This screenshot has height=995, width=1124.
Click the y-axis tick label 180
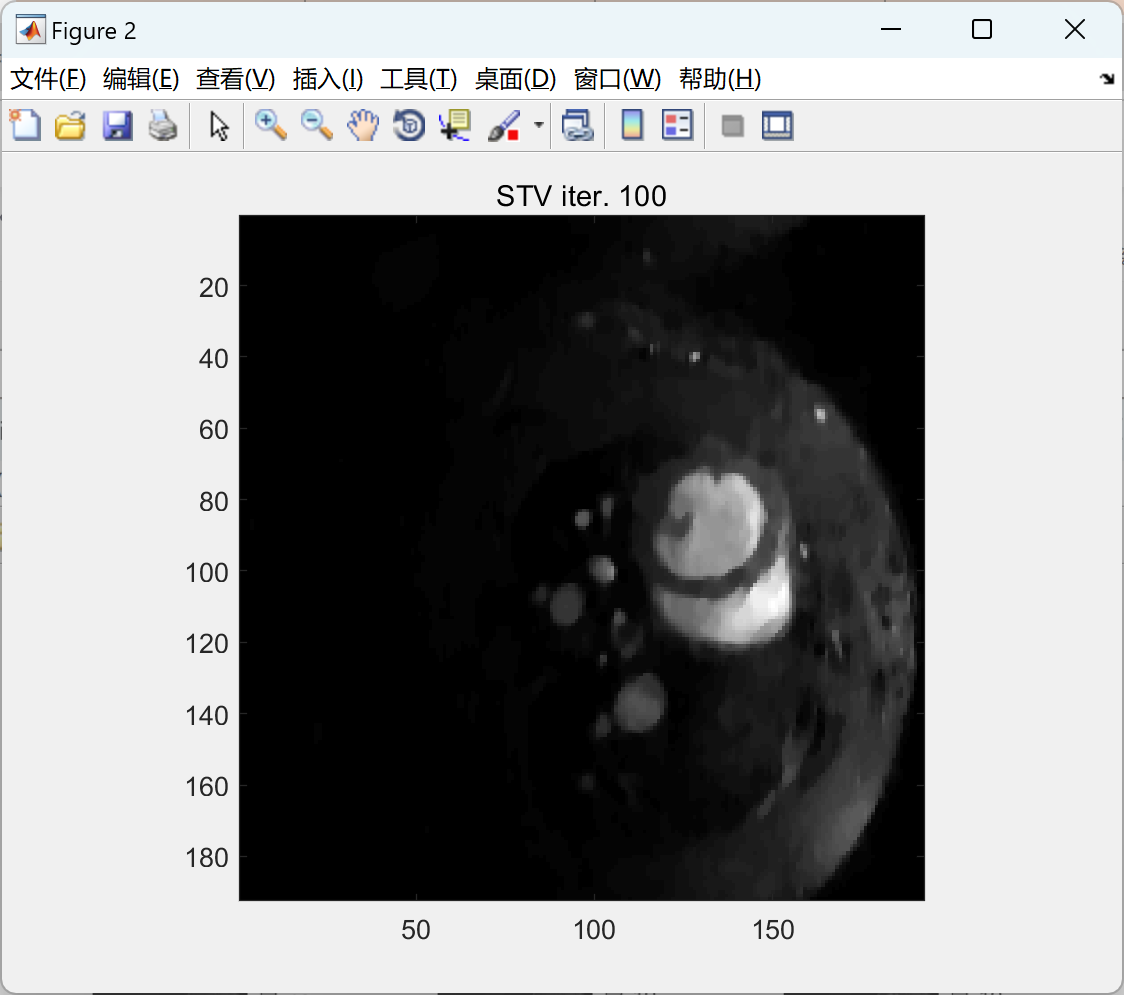coord(206,857)
